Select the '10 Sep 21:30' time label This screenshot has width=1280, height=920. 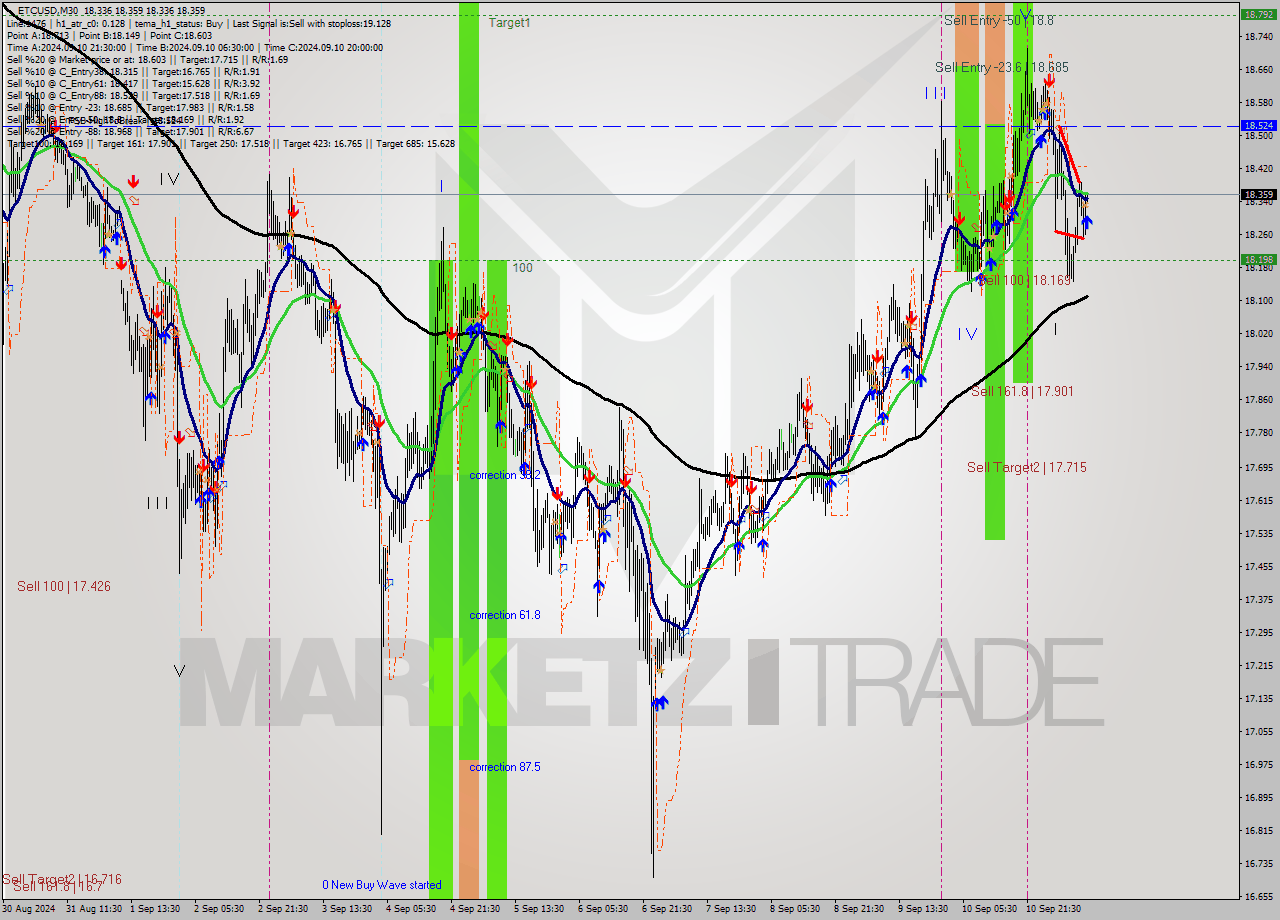pos(1054,909)
